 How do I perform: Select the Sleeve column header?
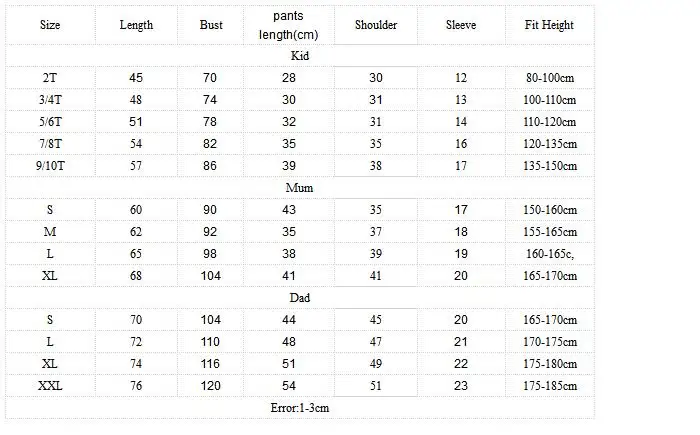461,25
